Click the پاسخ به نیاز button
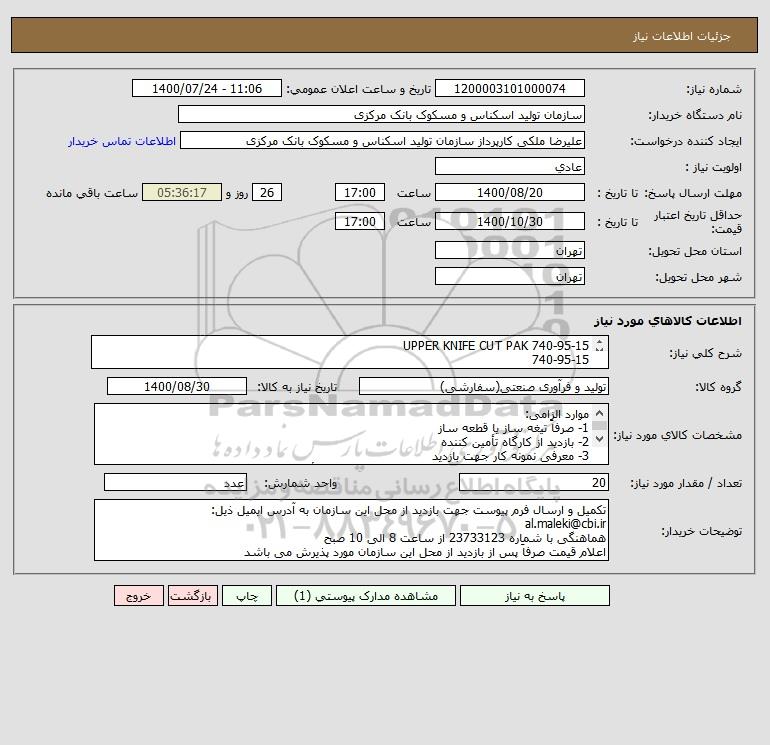The image size is (770, 745). coord(535,596)
